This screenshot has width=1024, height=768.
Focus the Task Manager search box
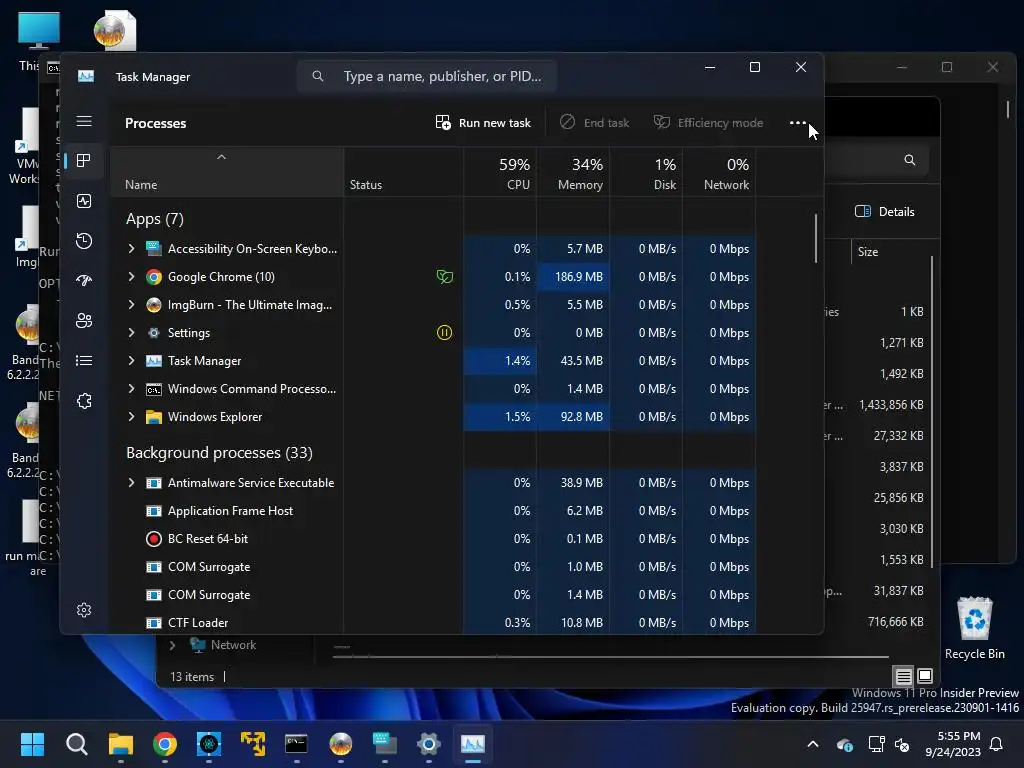[427, 76]
